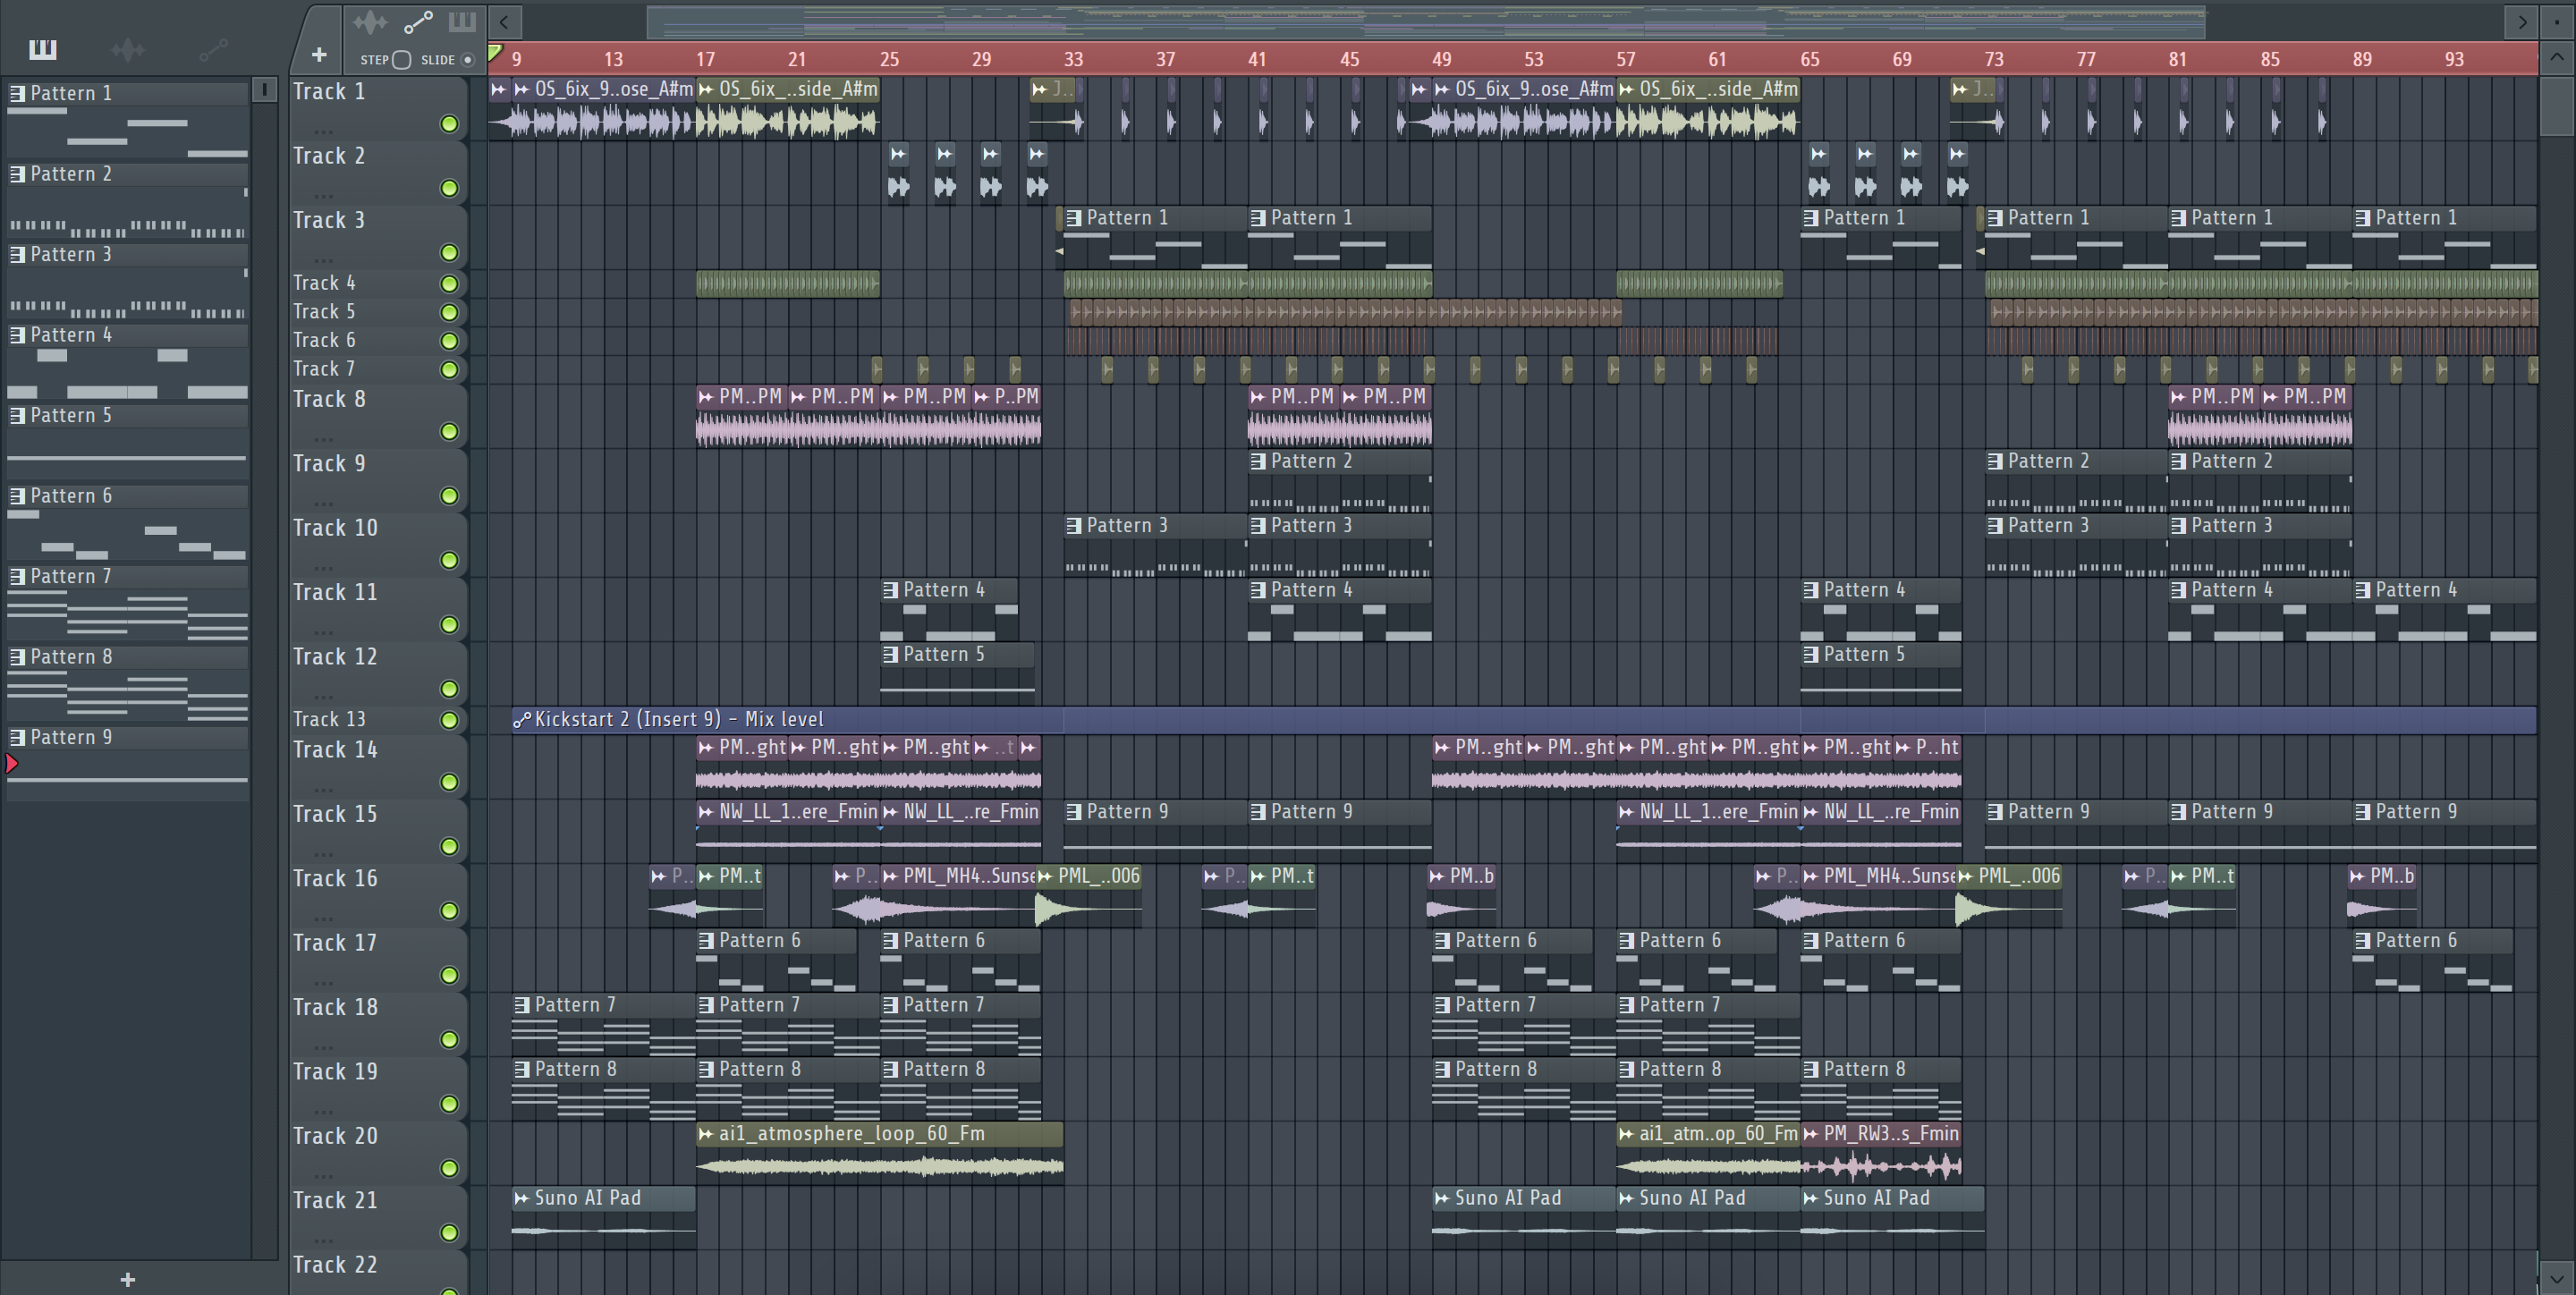Select the audio waveform focus icon in the playlist toolbar
Viewport: 2576px width, 1295px height.
pos(369,21)
